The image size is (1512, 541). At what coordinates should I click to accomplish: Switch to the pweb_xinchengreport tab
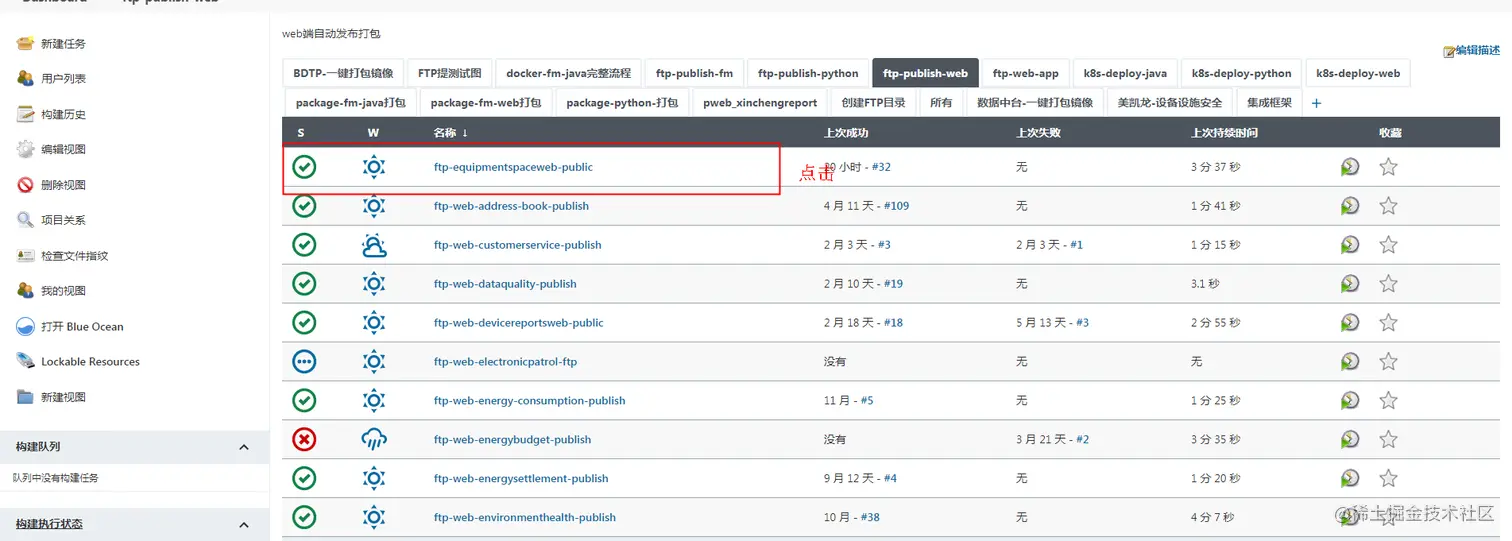[x=760, y=102]
